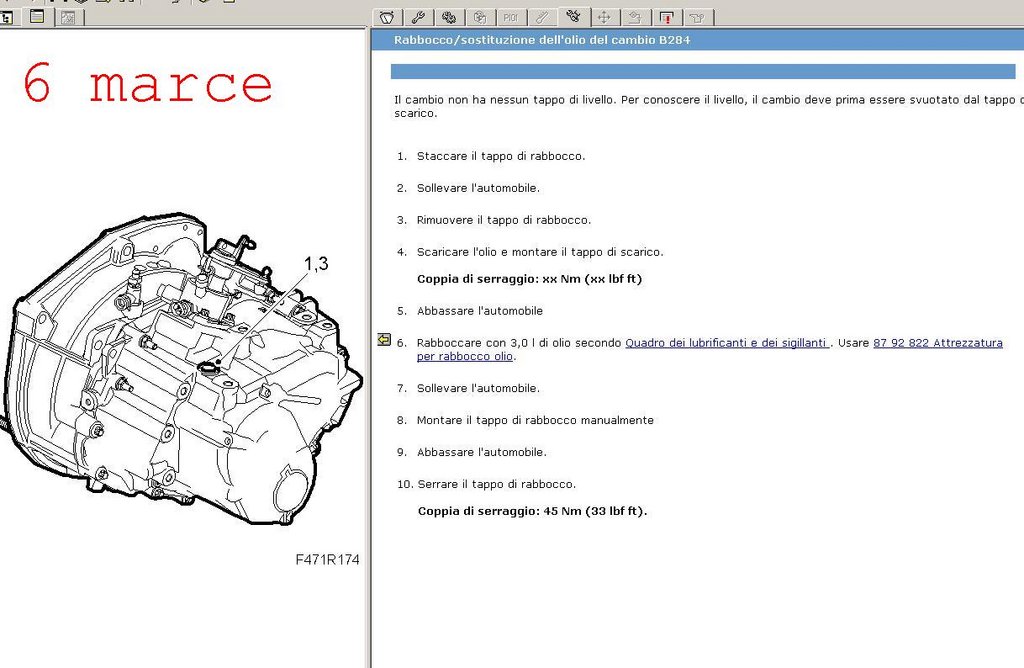This screenshot has height=668, width=1024.
Task: Open 'Quadro dei lubrificanti e dei sigillanti' link
Action: point(727,343)
